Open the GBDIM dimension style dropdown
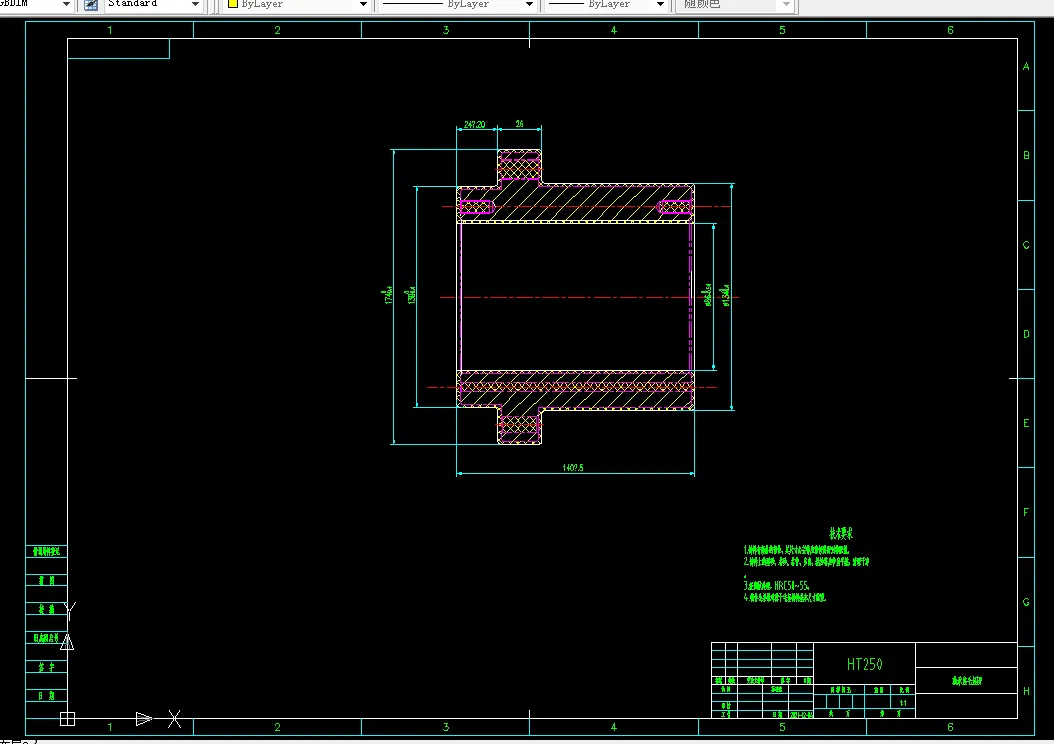Screen dimensions: 1054x744 (x=66, y=5)
